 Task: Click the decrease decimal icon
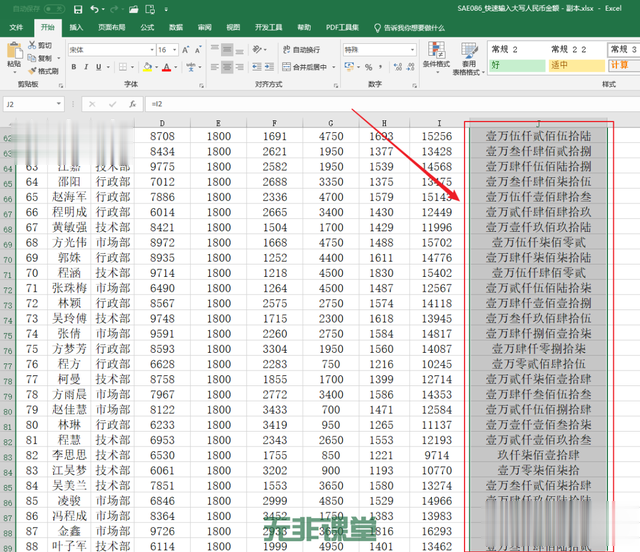click(411, 67)
